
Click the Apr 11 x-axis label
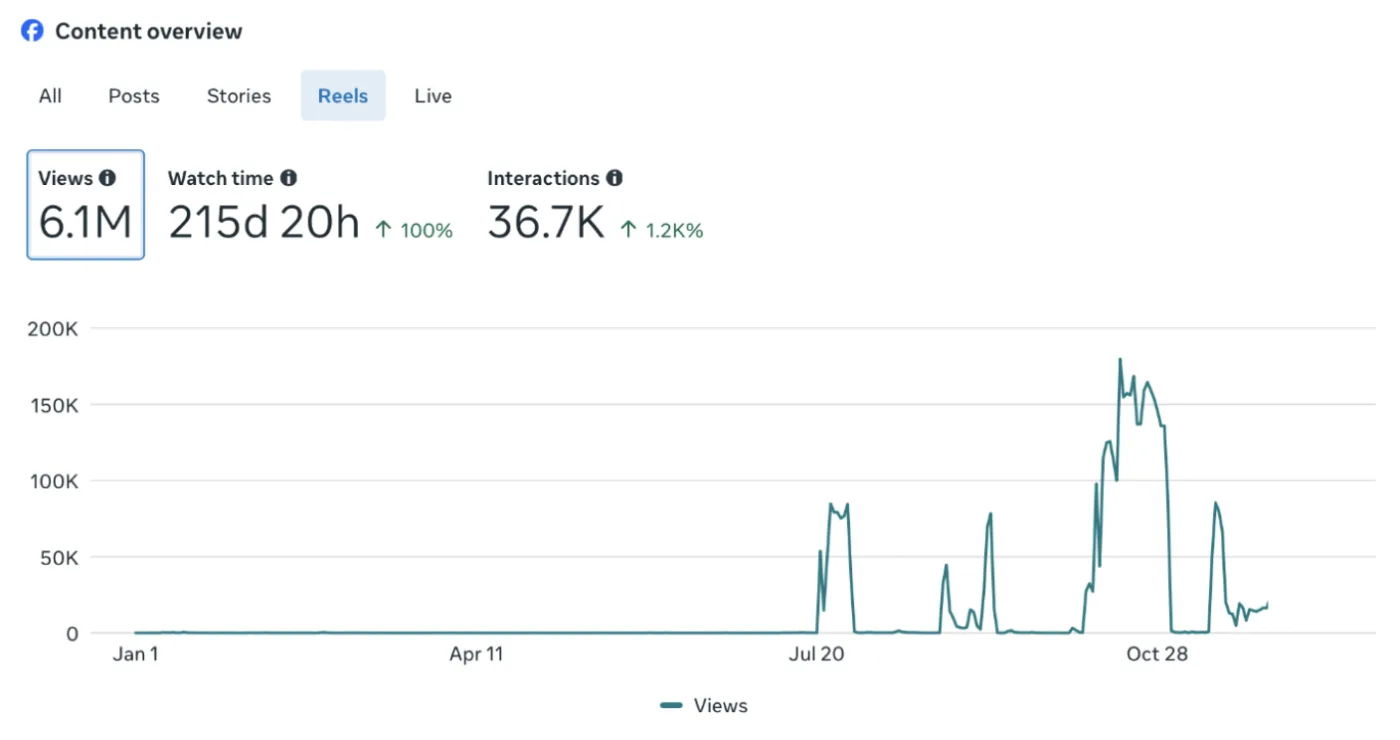(x=476, y=654)
